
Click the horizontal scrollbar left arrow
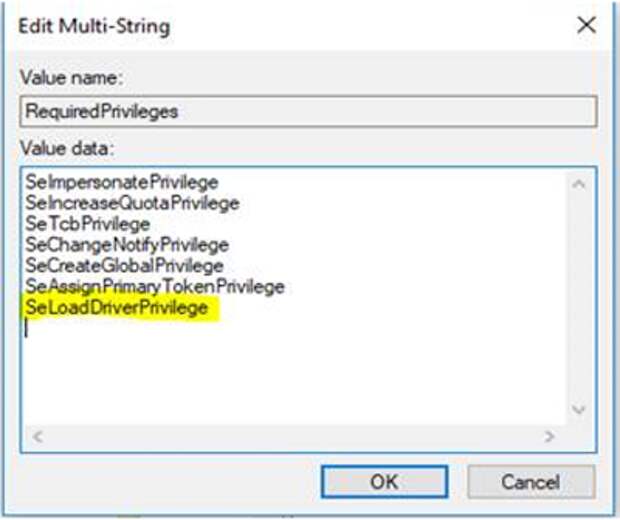pos(38,437)
